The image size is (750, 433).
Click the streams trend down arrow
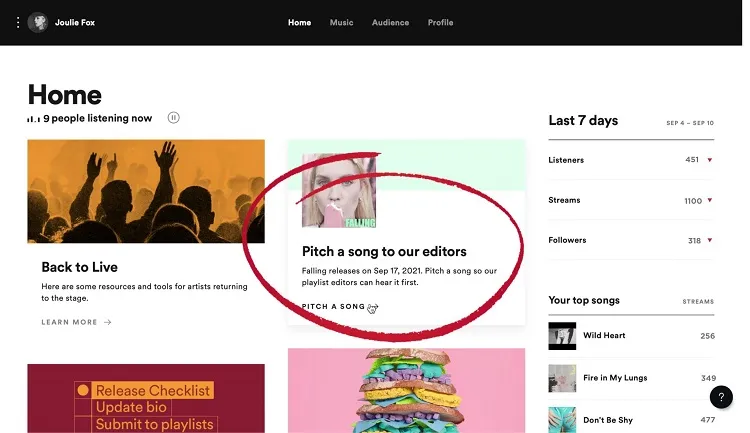(x=709, y=200)
